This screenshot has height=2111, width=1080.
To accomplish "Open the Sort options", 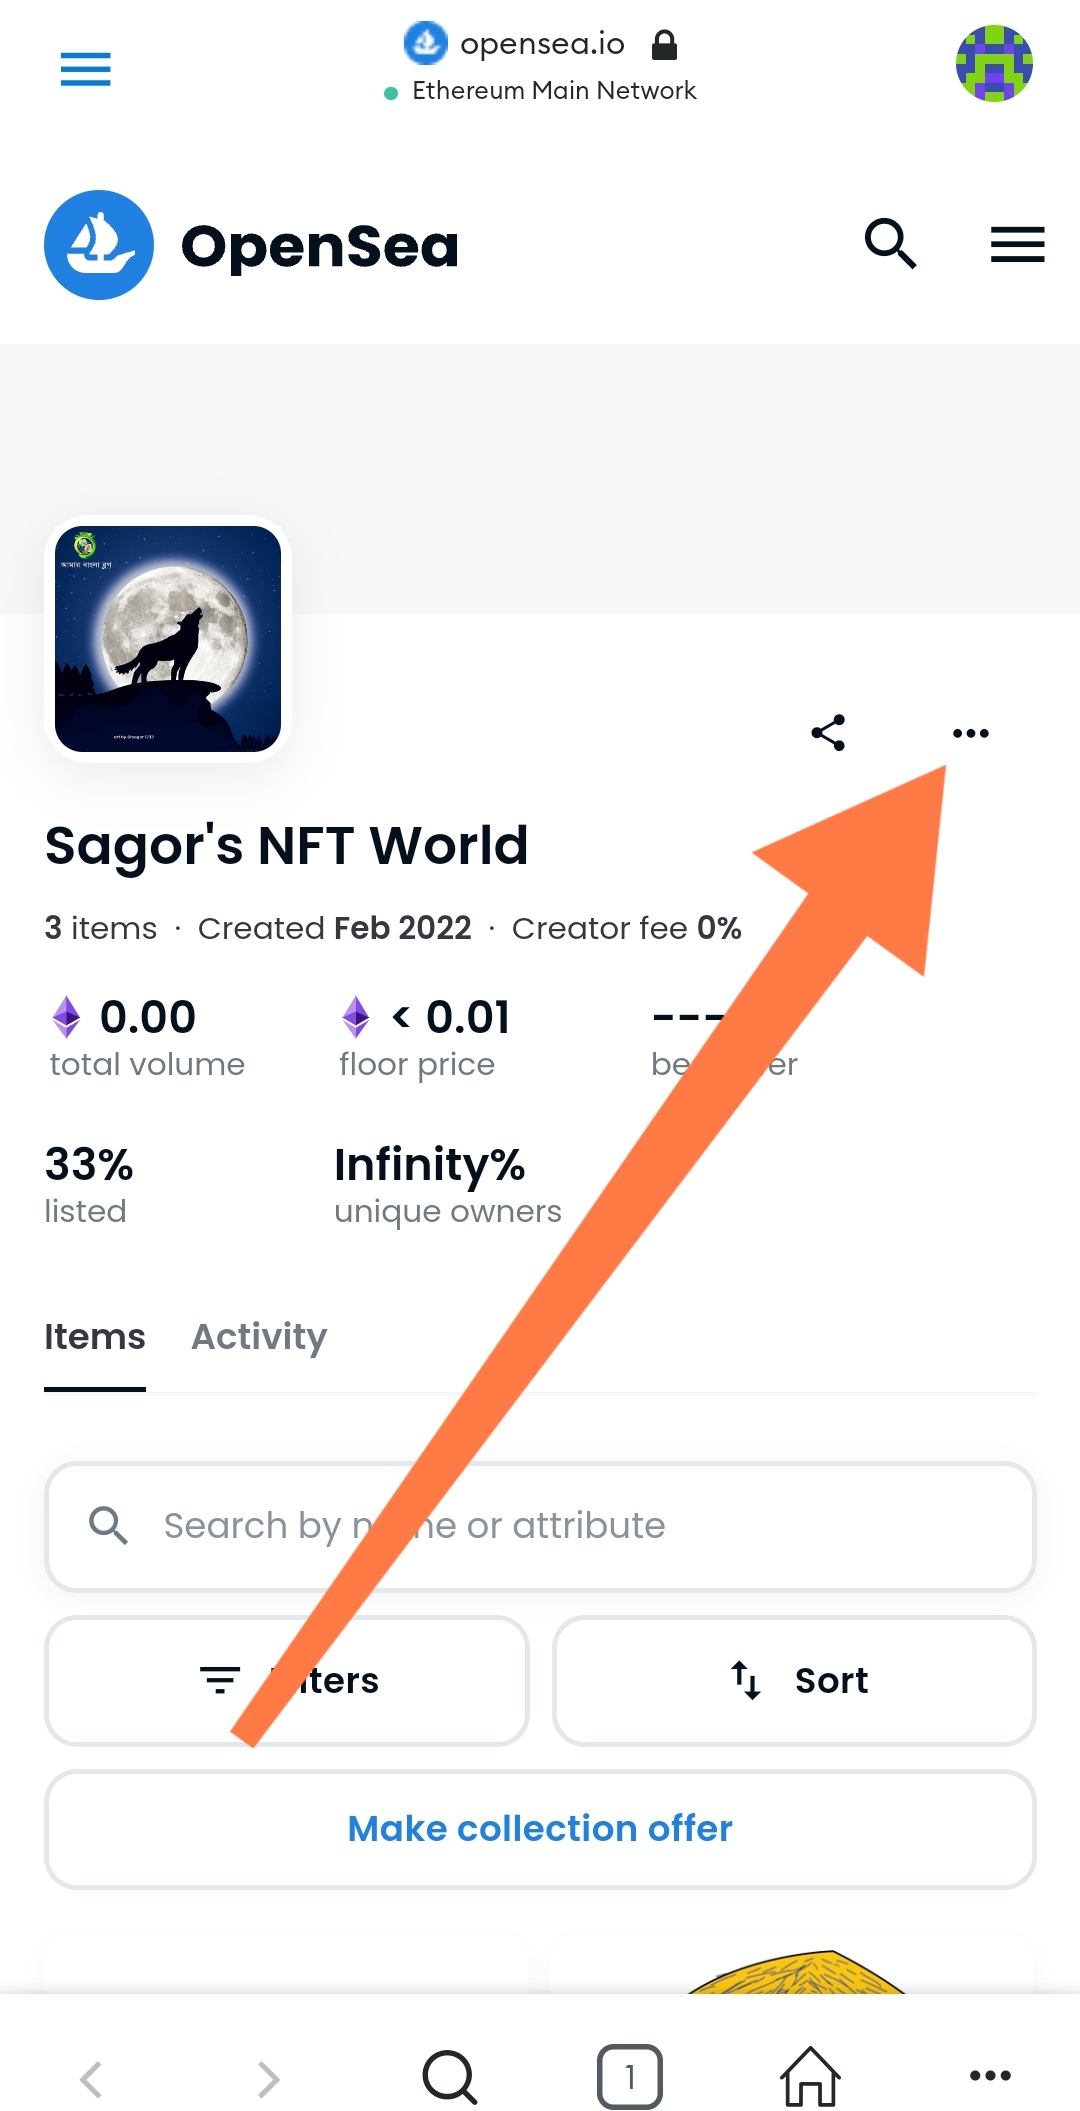I will (794, 1680).
